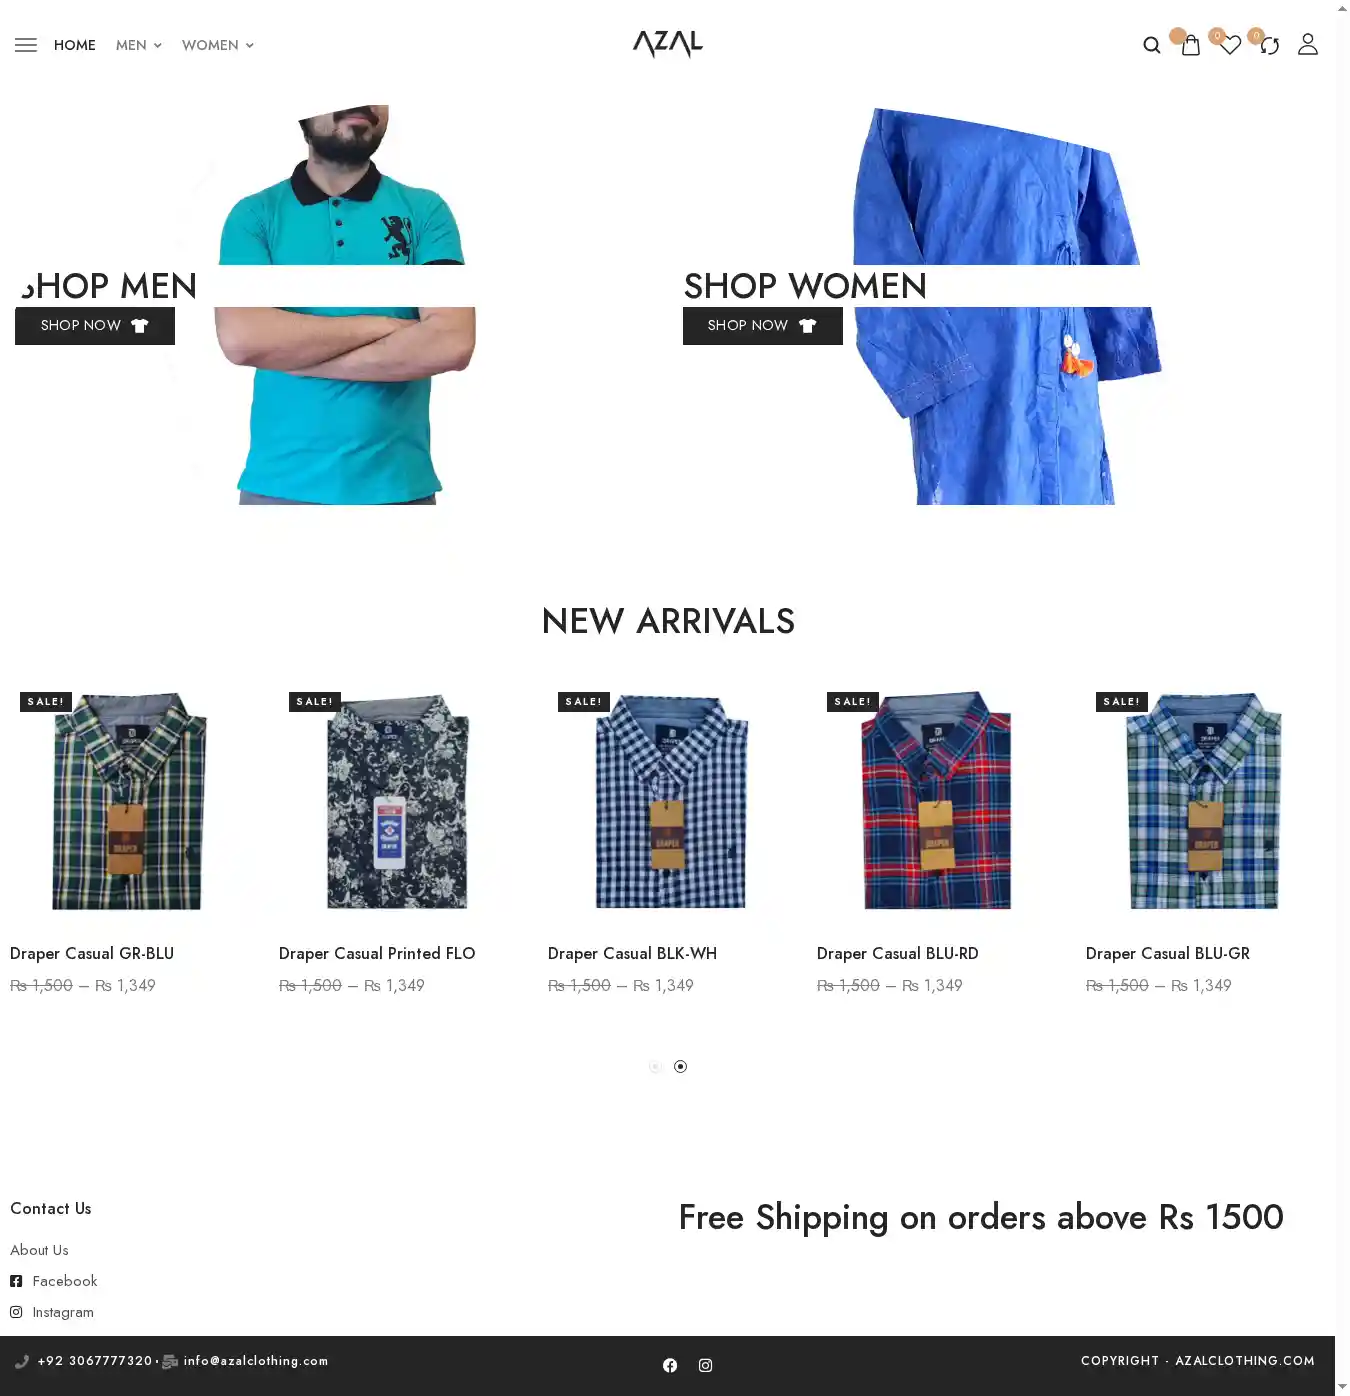Expand the WOMEN dropdown menu
This screenshot has width=1350, height=1396.
coord(218,45)
